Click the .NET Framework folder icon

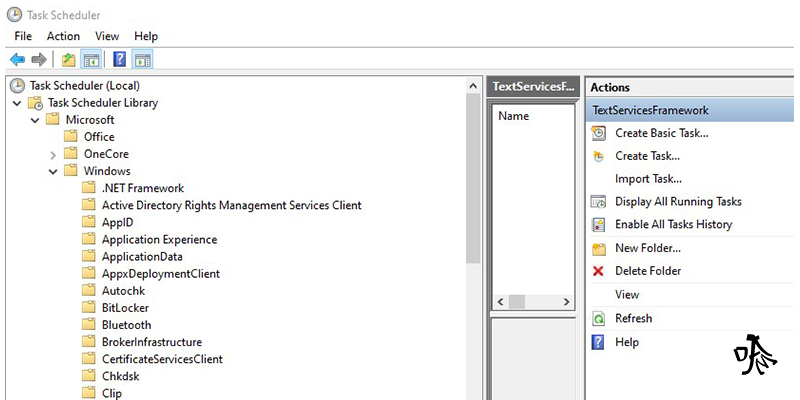coord(89,188)
